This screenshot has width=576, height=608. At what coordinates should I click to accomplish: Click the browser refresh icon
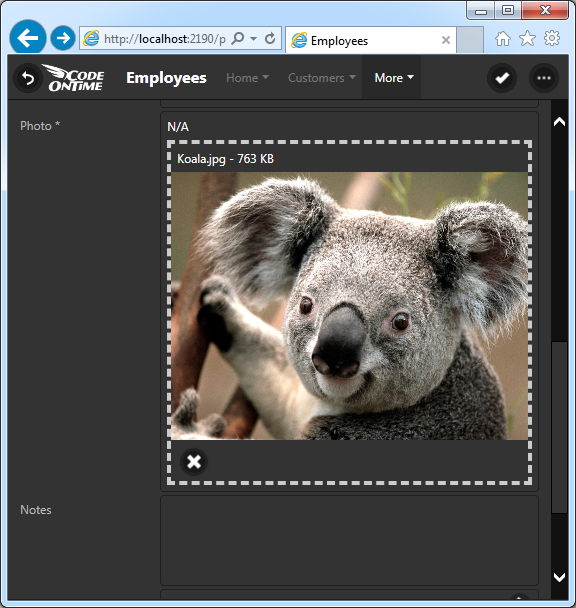(x=270, y=38)
